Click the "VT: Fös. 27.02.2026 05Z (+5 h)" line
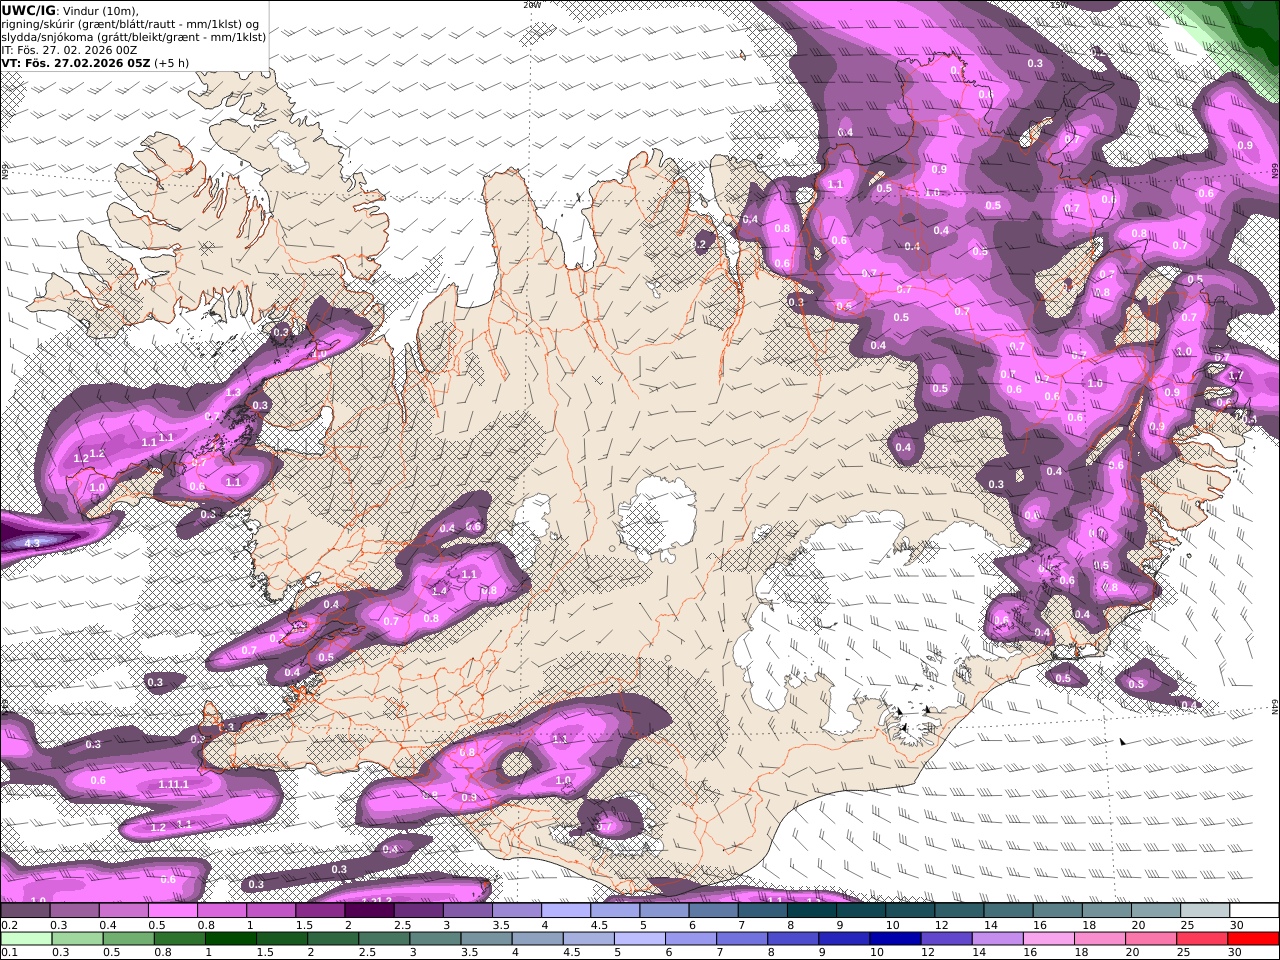The image size is (1280, 960). coord(95,63)
